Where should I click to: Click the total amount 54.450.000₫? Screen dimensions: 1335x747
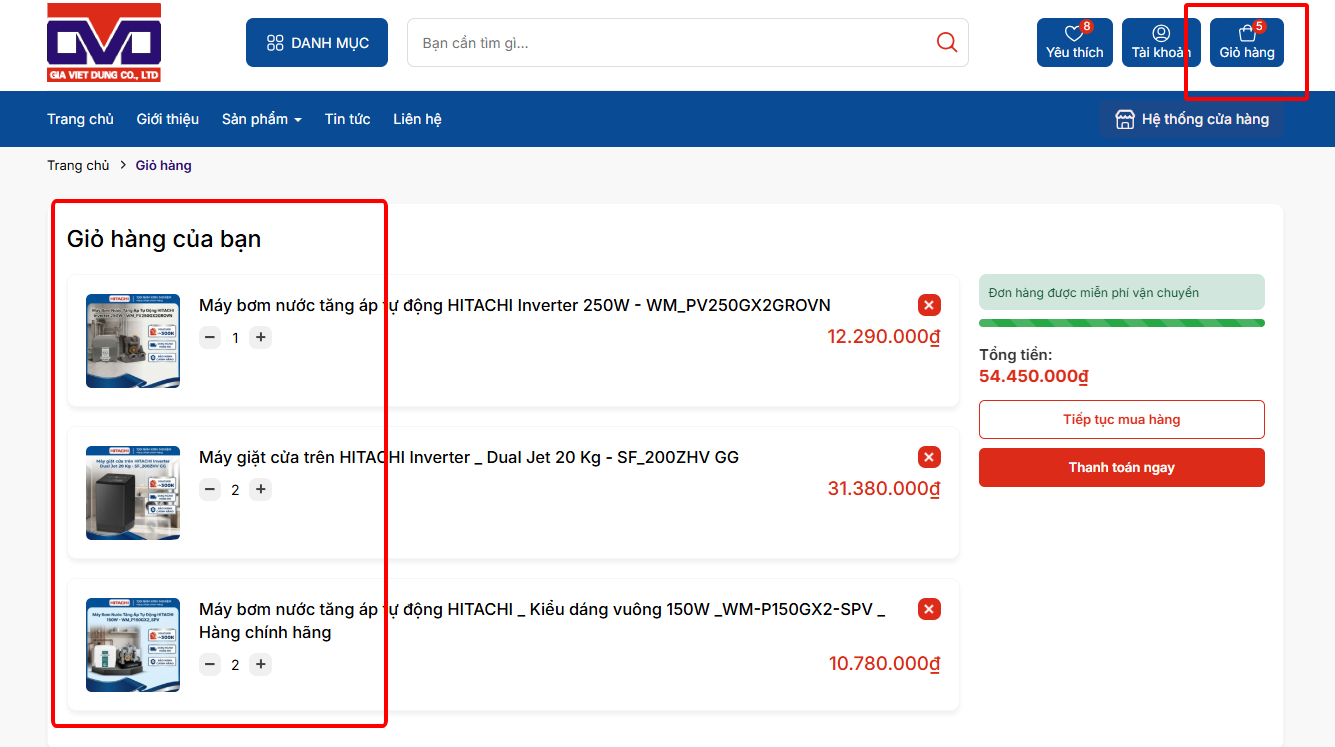[x=1034, y=376]
